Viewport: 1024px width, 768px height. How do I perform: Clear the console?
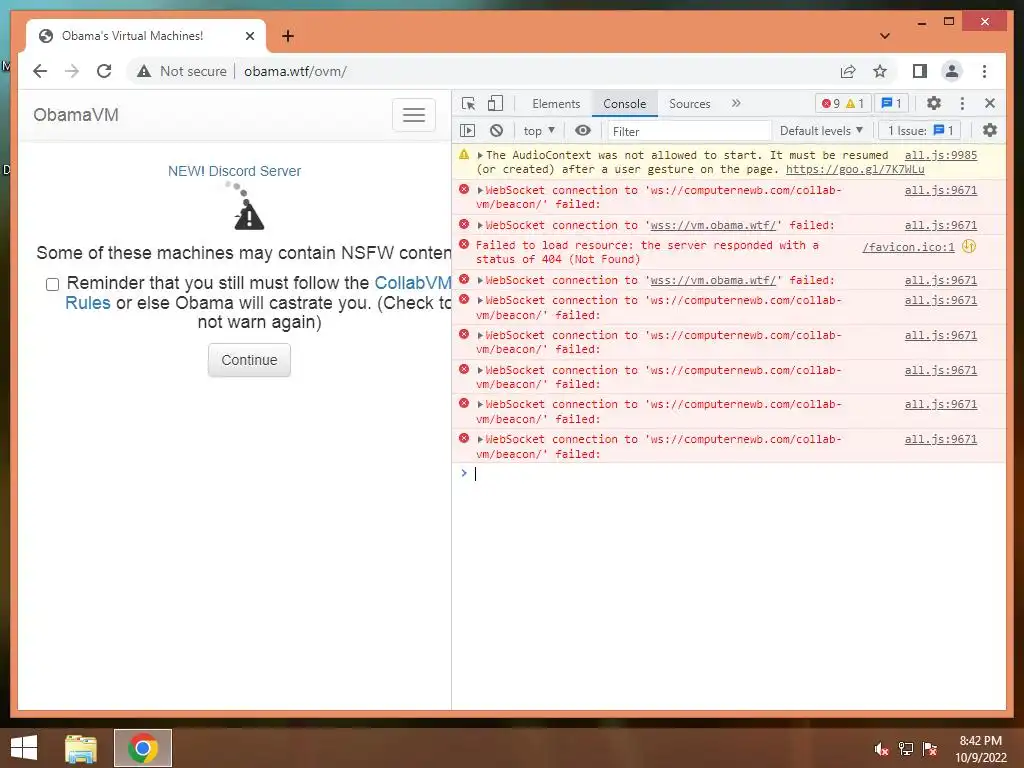496,131
